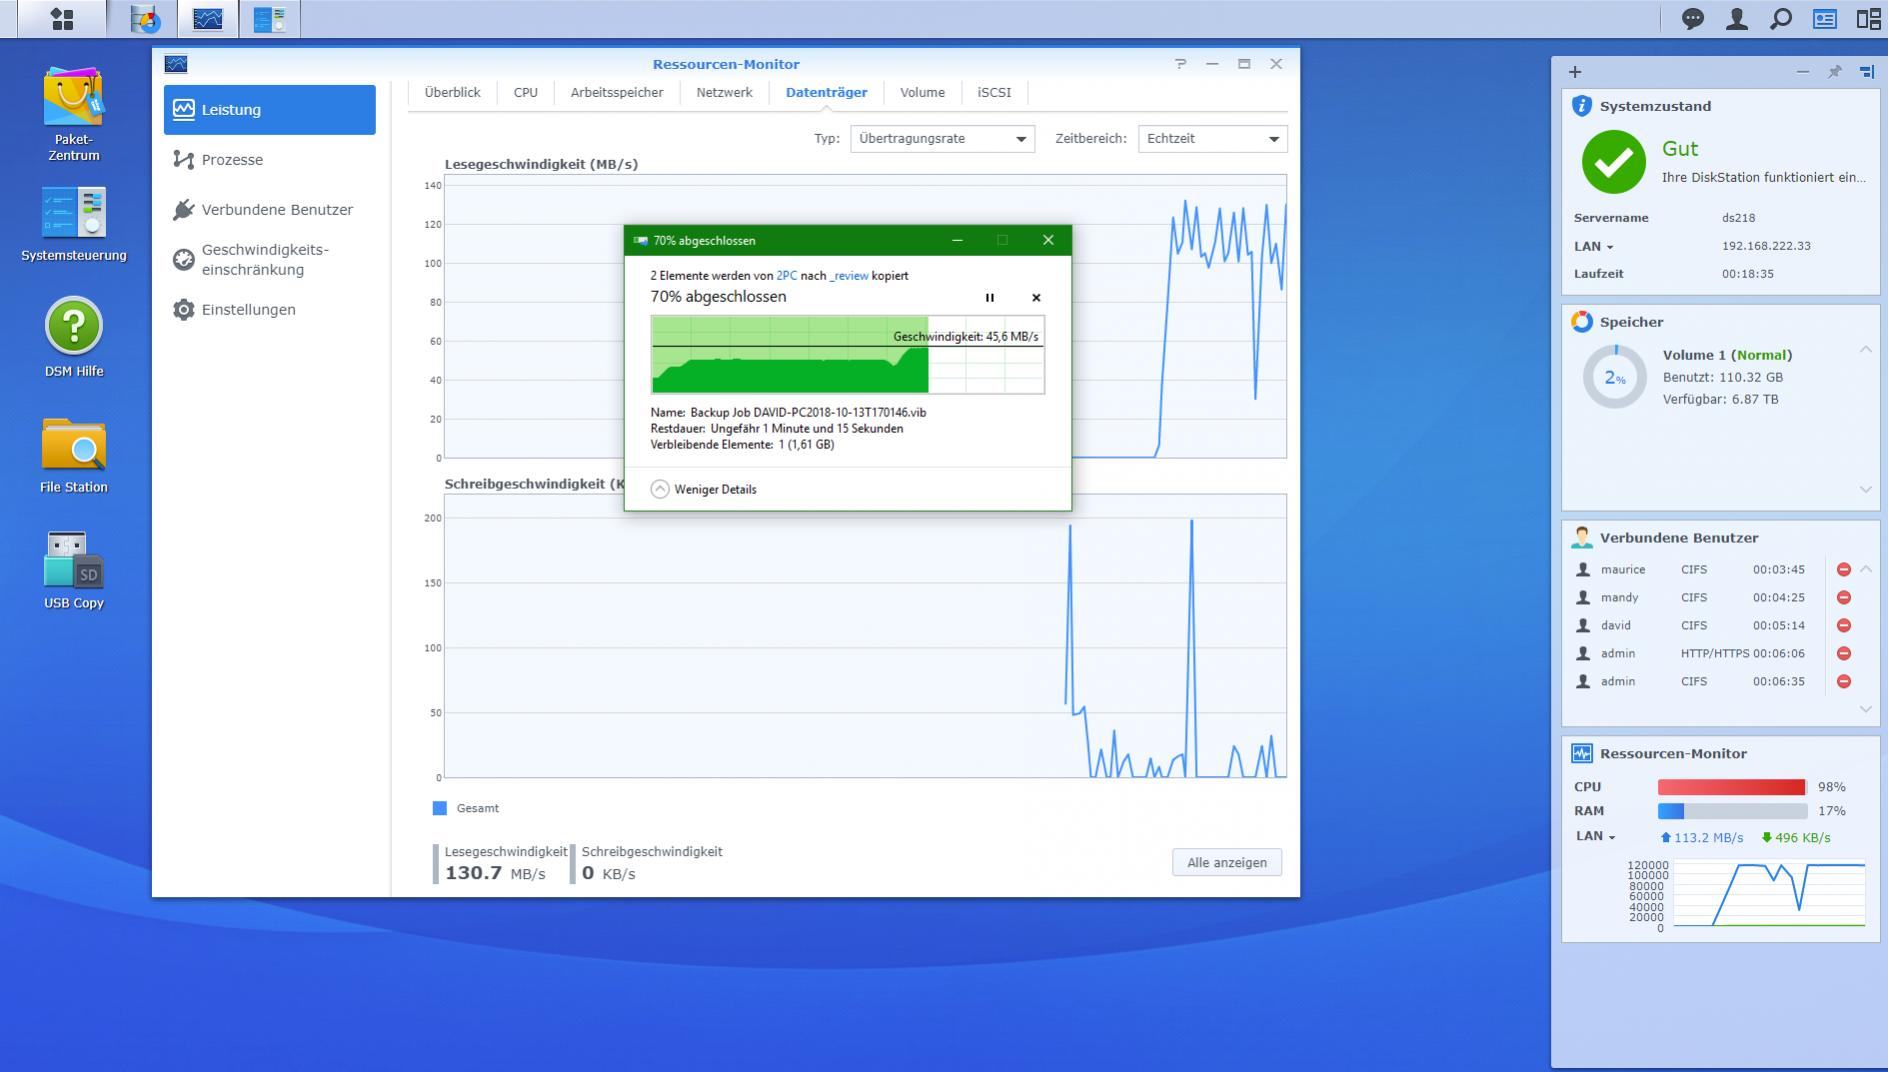Toggle the widgets panel icon
Screen dimensions: 1888x1072
coord(1825,19)
